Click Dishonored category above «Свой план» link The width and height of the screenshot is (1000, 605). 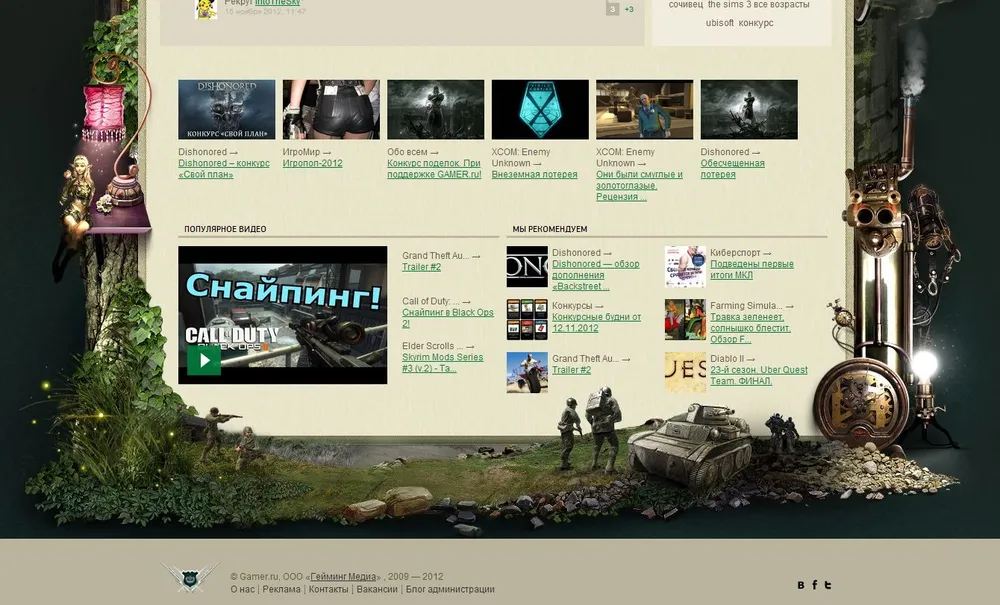pos(203,152)
